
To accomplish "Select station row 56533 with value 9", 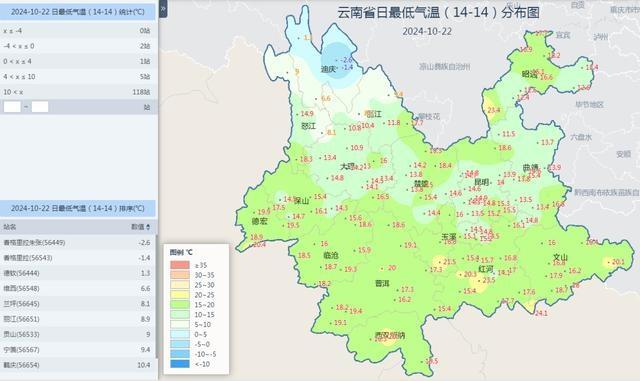I will click(78, 334).
